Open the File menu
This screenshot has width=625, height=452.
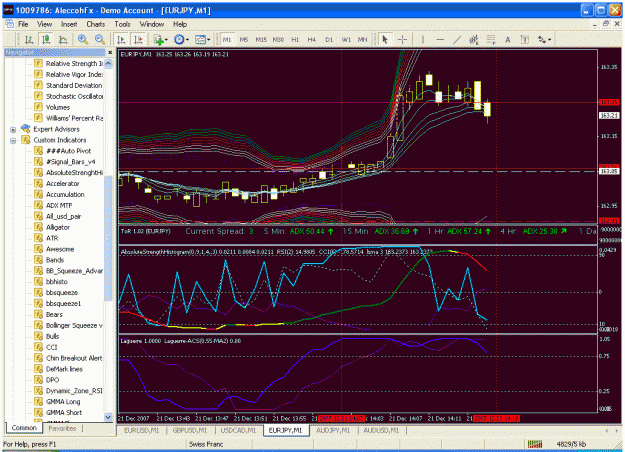[x=23, y=24]
